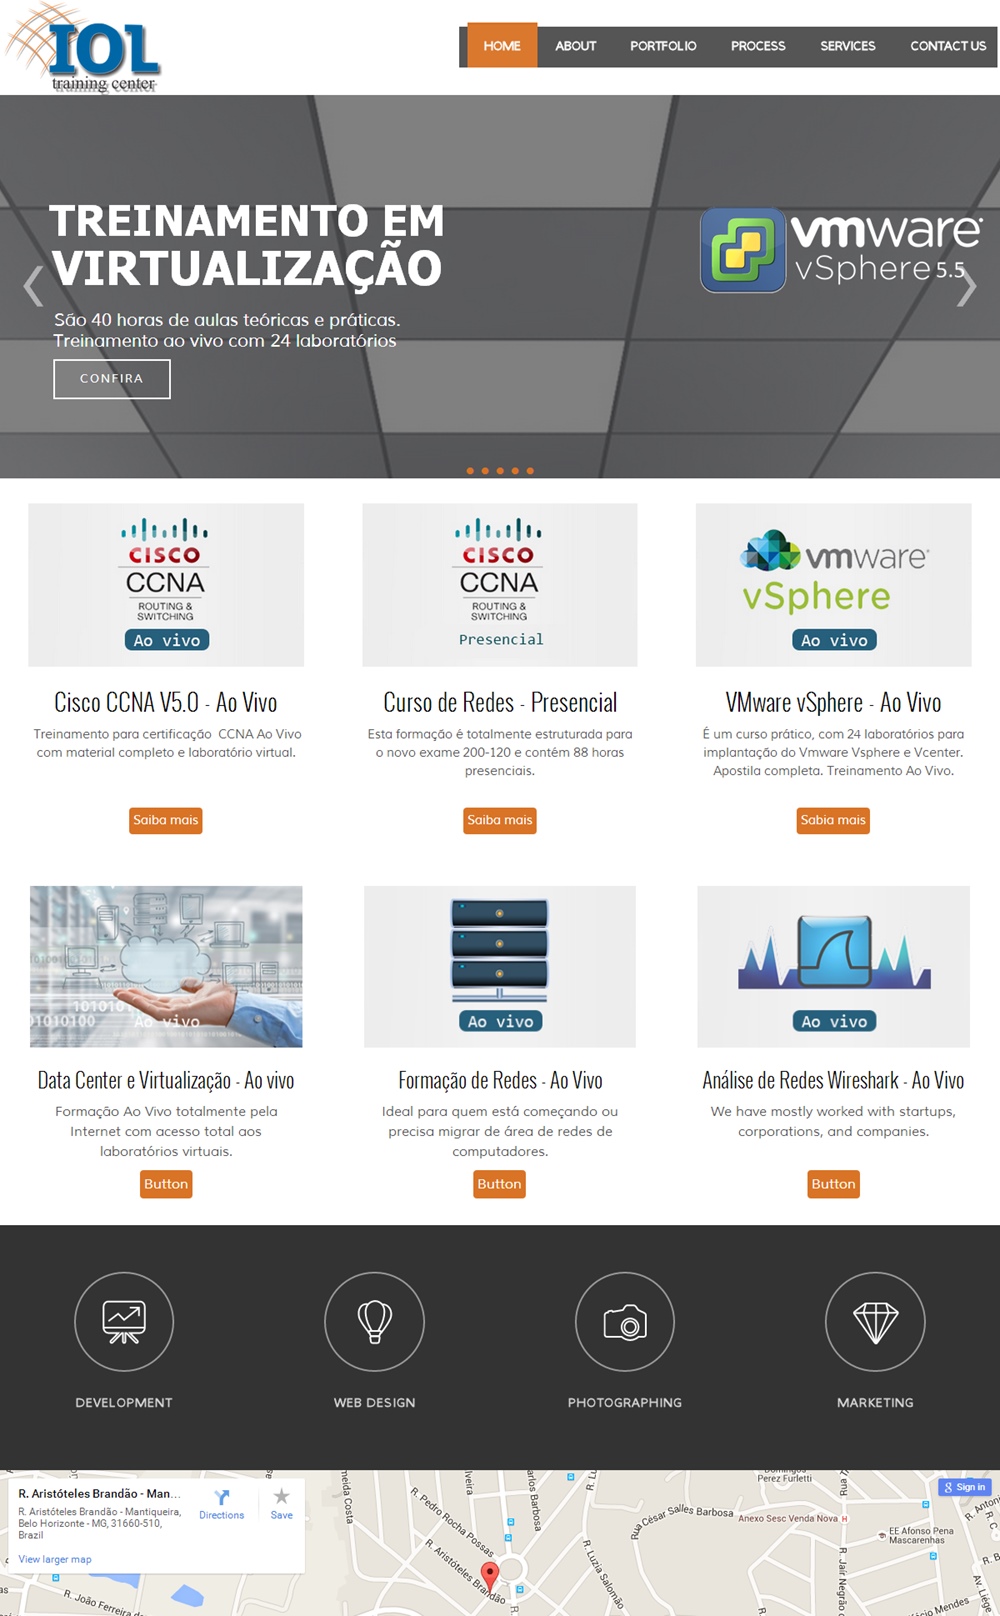Image resolution: width=1000 pixels, height=1616 pixels.
Task: Click the DEVELOPMENT label text
Action: pos(124,1403)
